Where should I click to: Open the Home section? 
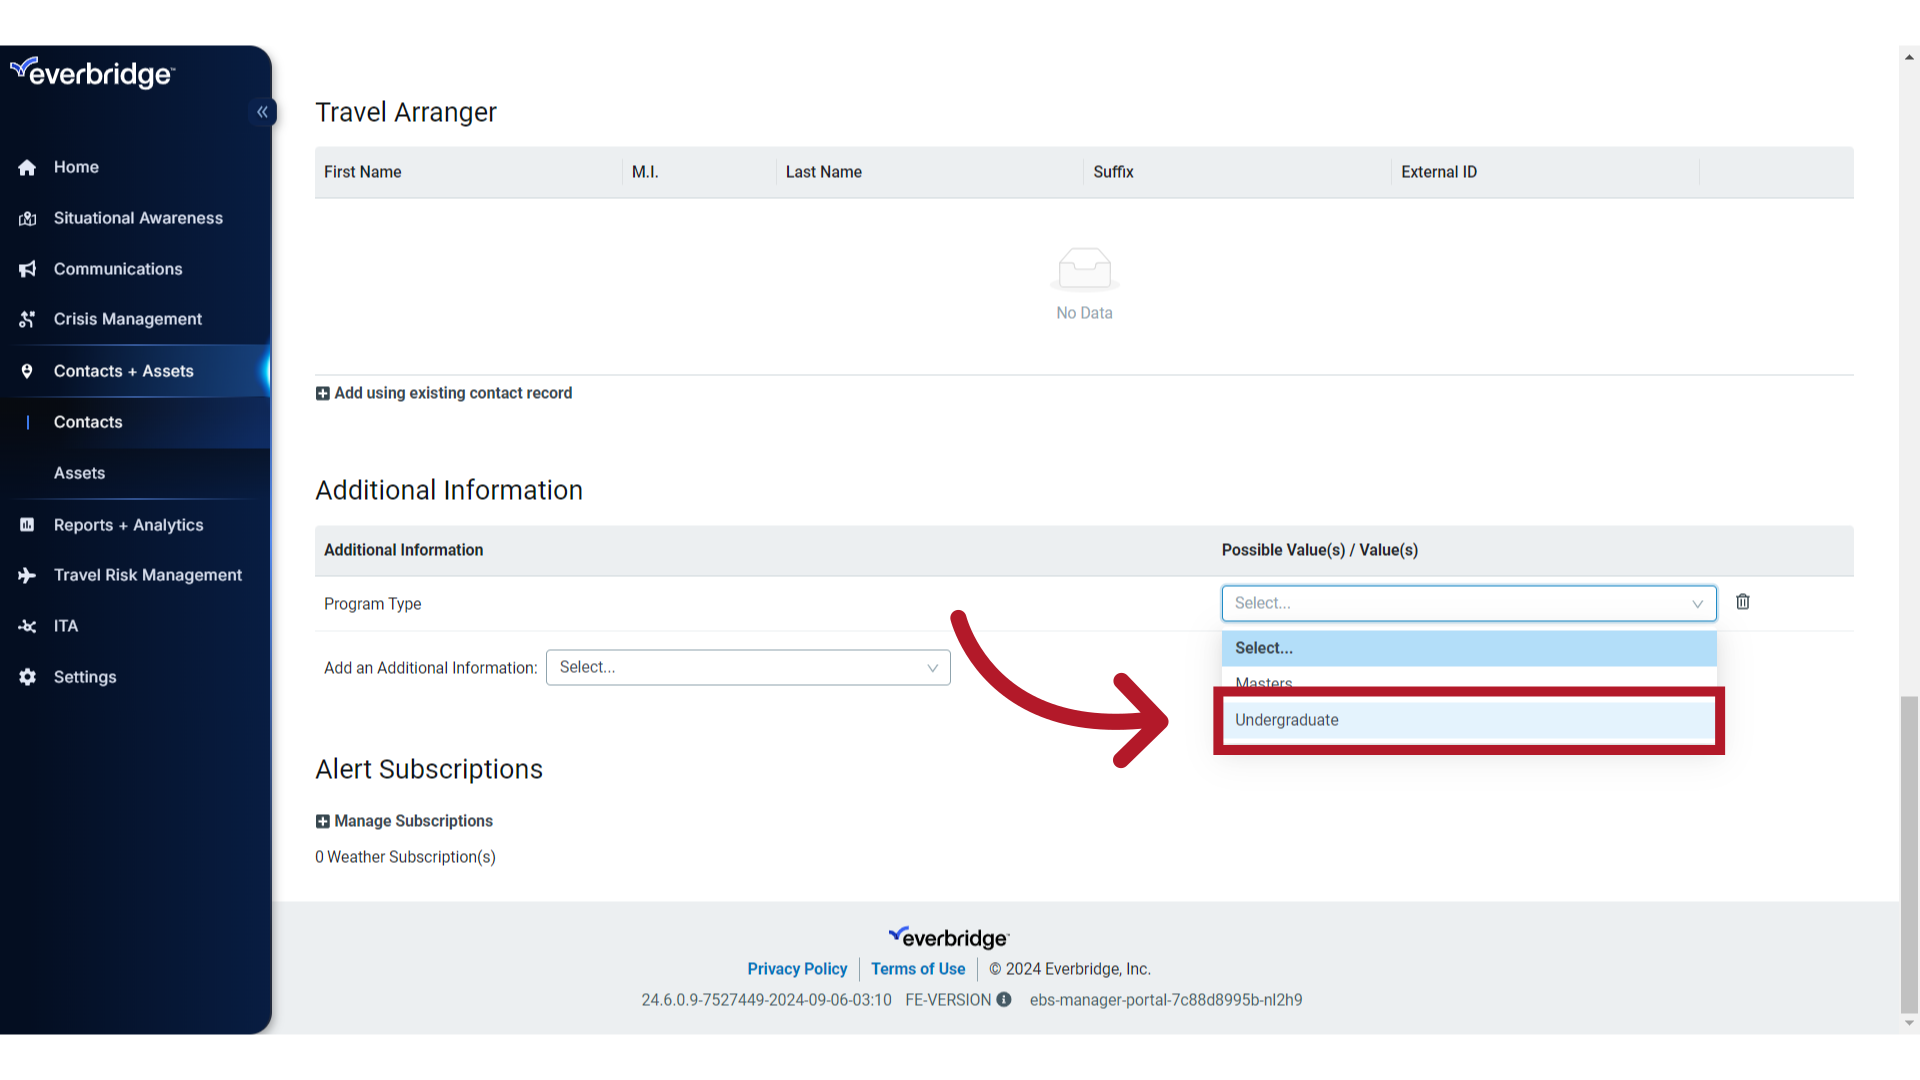(x=76, y=166)
